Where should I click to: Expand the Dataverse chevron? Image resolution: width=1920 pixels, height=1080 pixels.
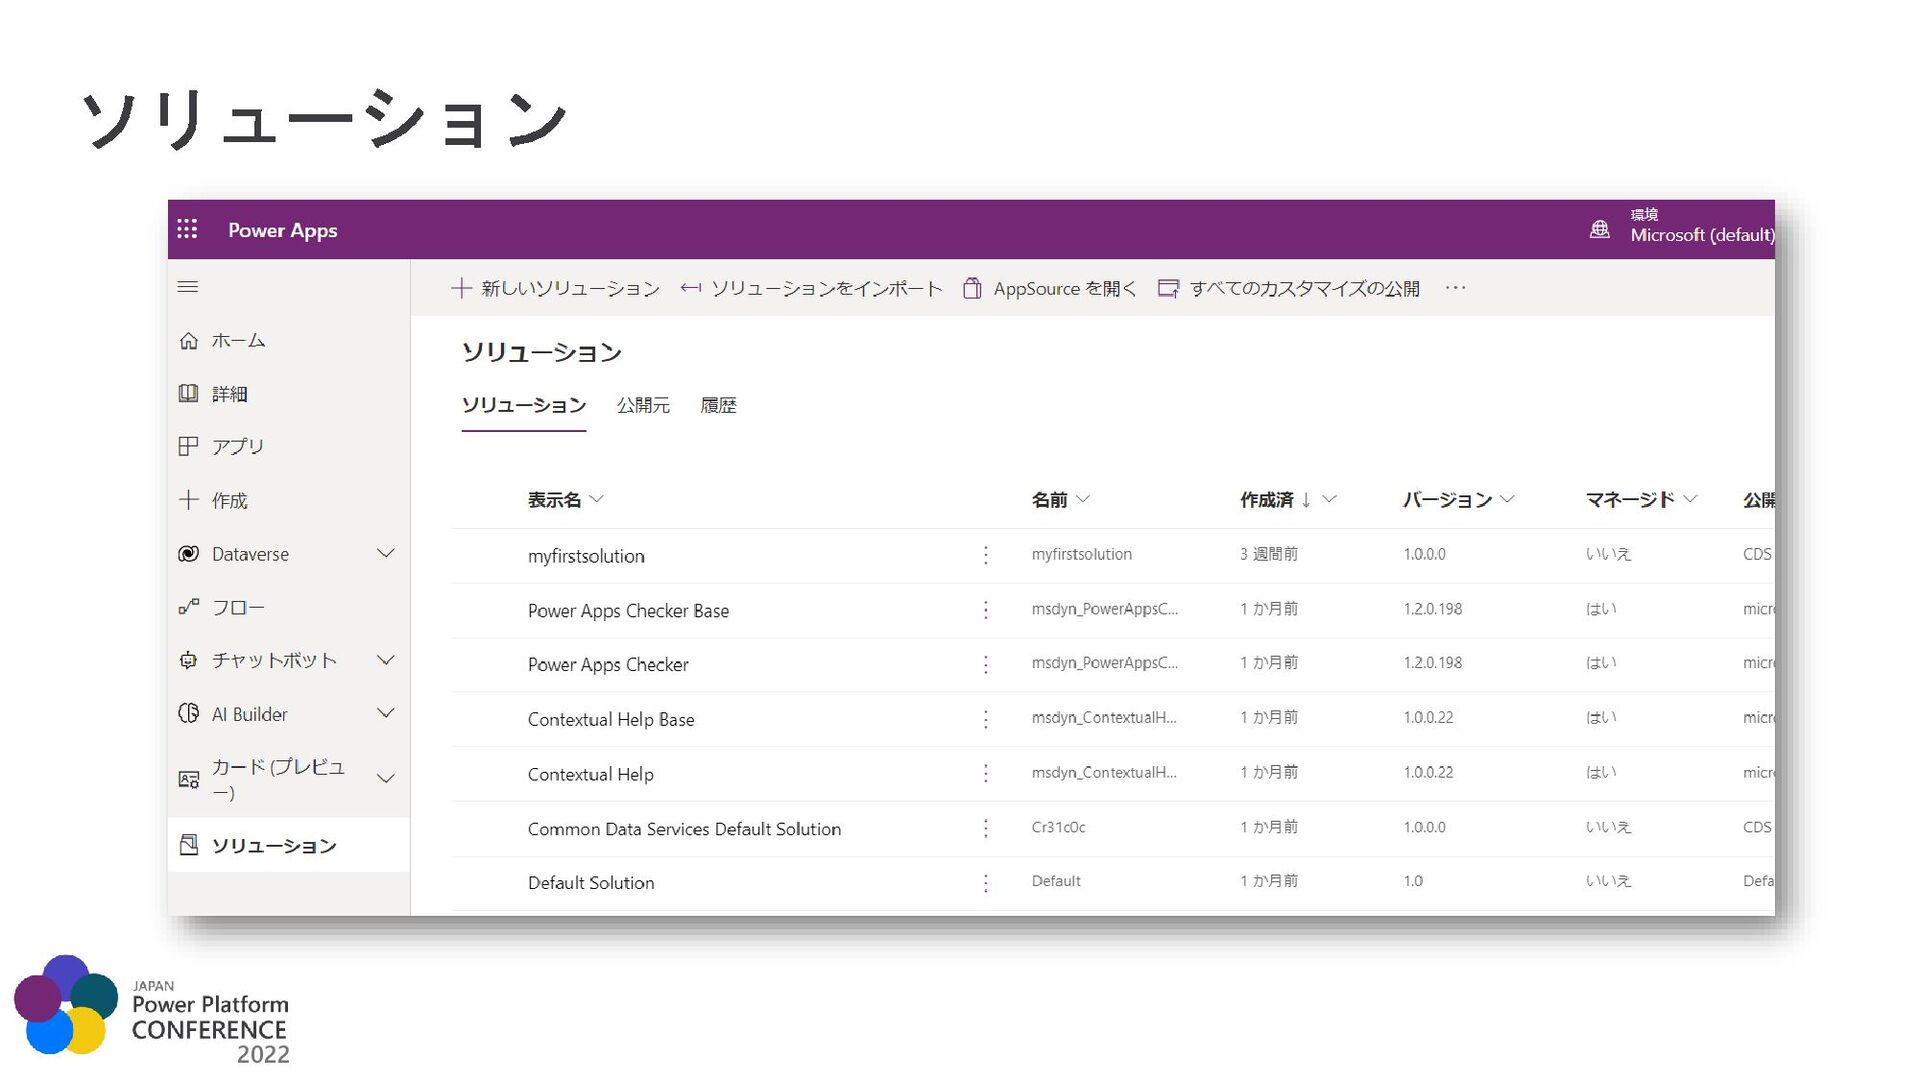click(385, 553)
